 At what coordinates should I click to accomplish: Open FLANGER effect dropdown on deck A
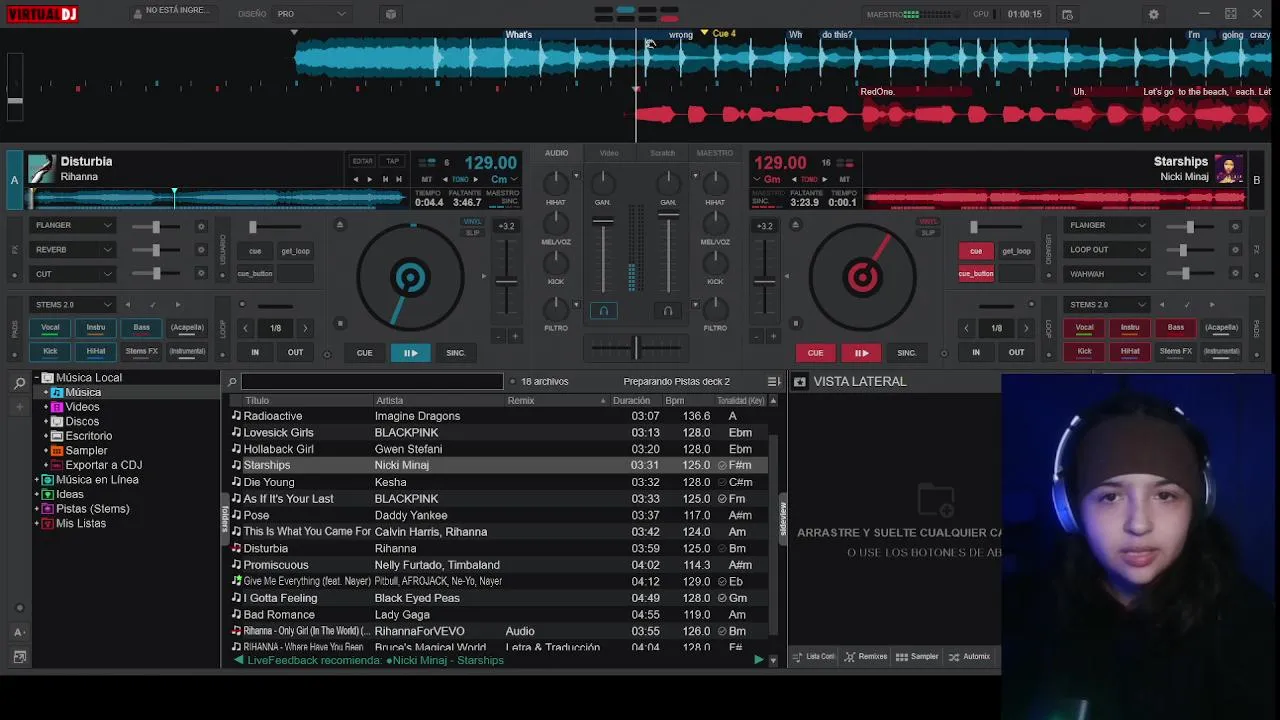73,225
